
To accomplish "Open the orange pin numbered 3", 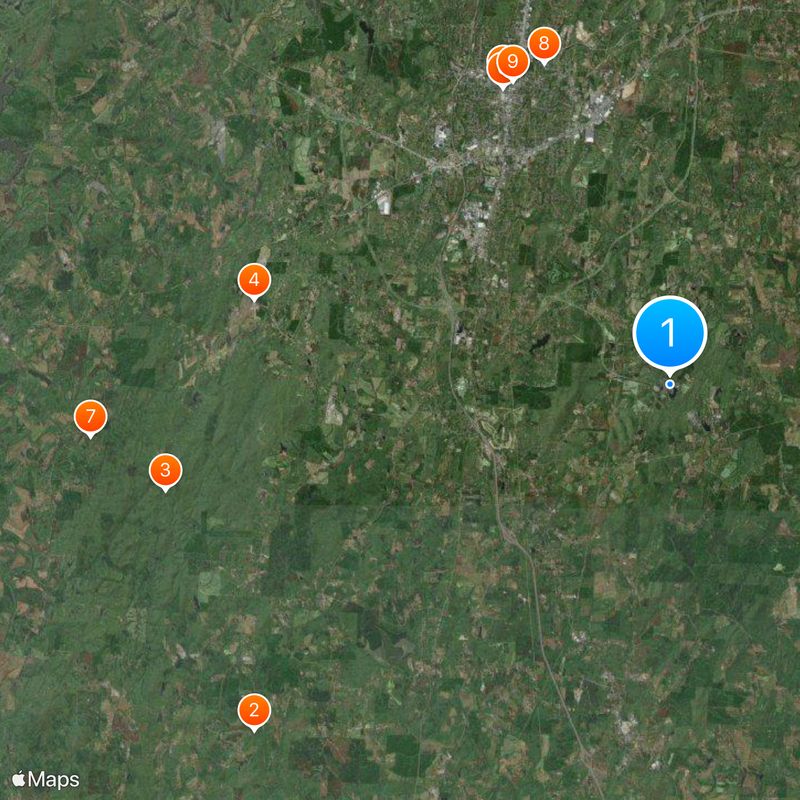I will (165, 470).
